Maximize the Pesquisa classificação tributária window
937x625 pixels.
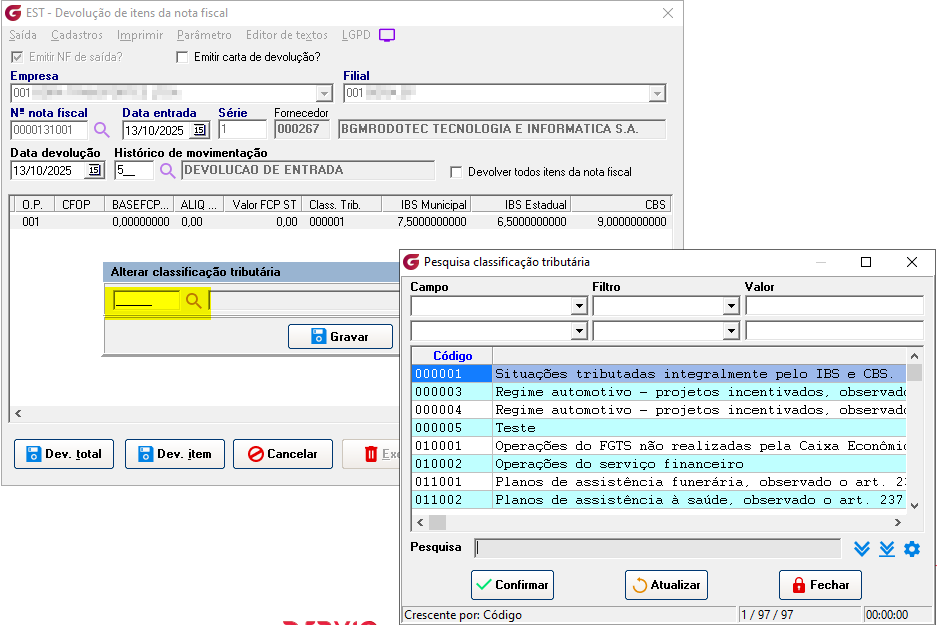(866, 262)
